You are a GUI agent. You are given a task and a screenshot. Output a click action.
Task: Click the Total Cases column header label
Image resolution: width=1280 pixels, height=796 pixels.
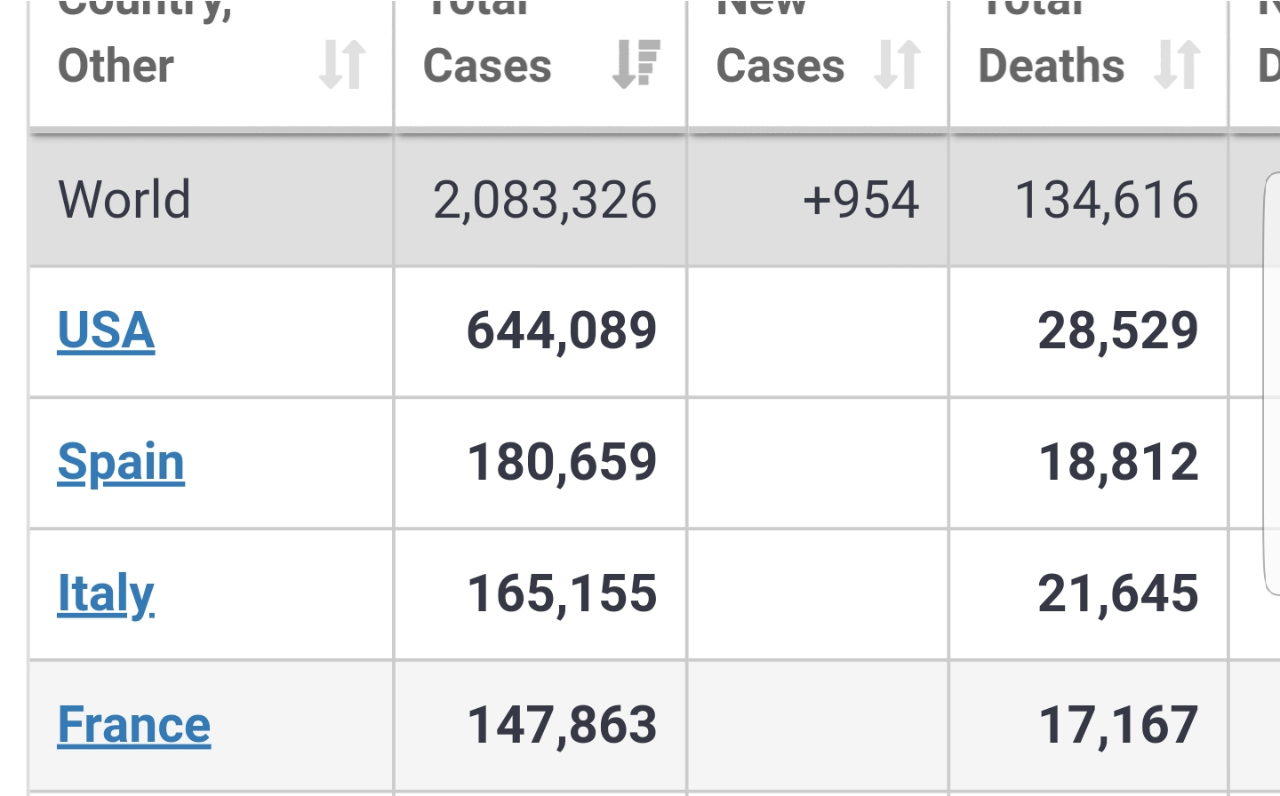[487, 66]
